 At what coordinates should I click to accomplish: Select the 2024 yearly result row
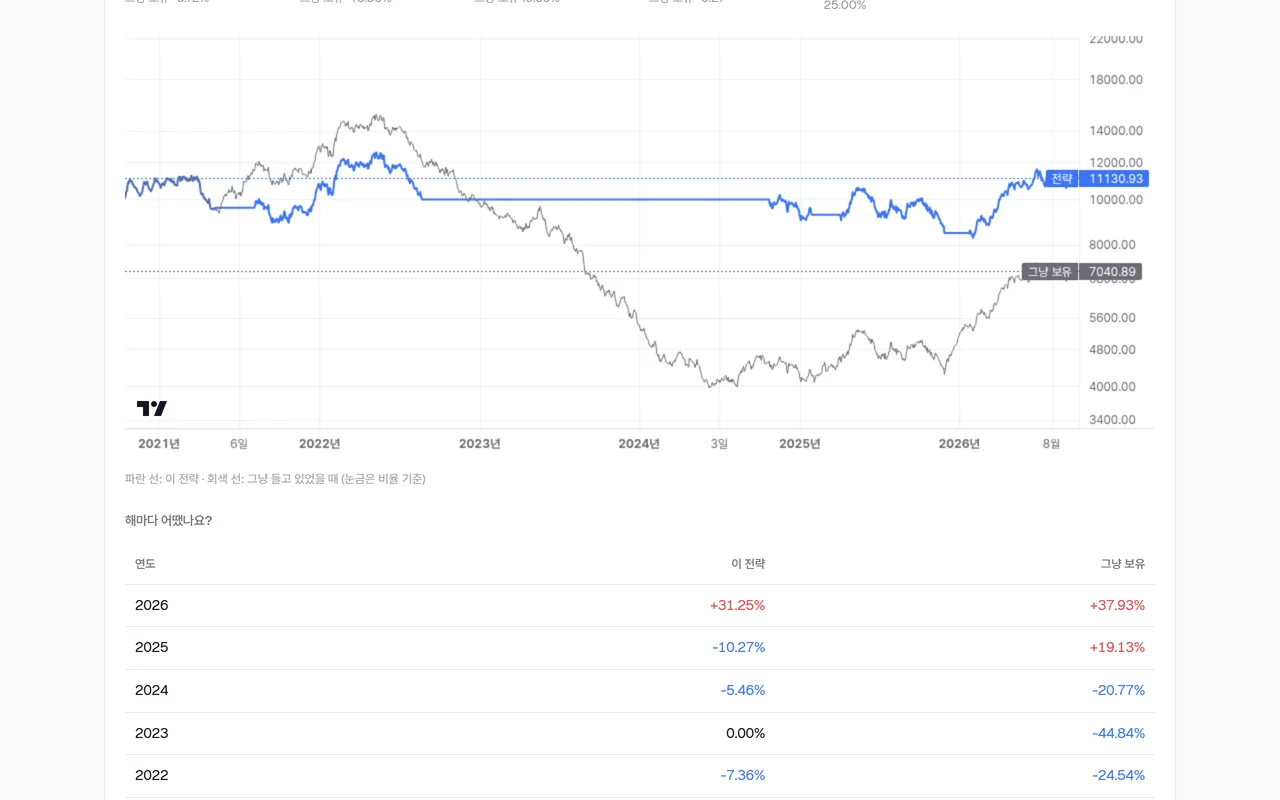coord(640,691)
